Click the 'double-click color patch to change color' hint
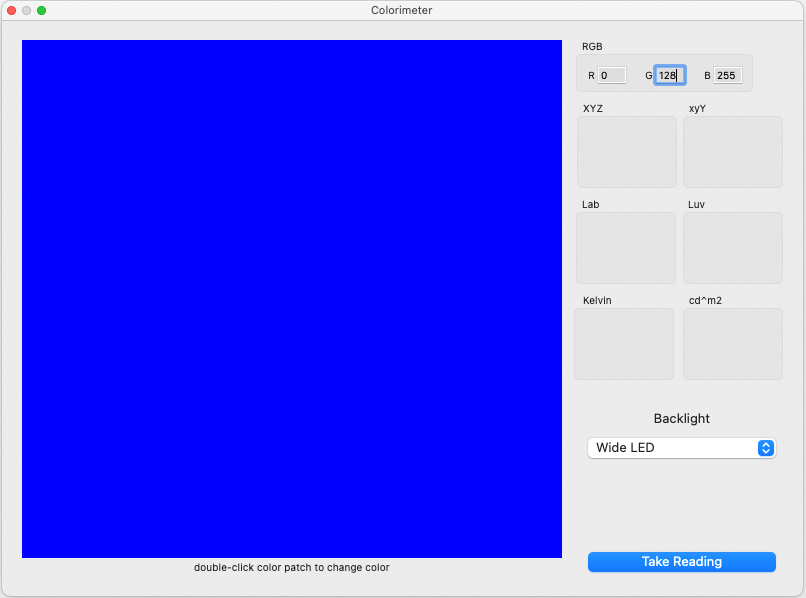 [291, 568]
